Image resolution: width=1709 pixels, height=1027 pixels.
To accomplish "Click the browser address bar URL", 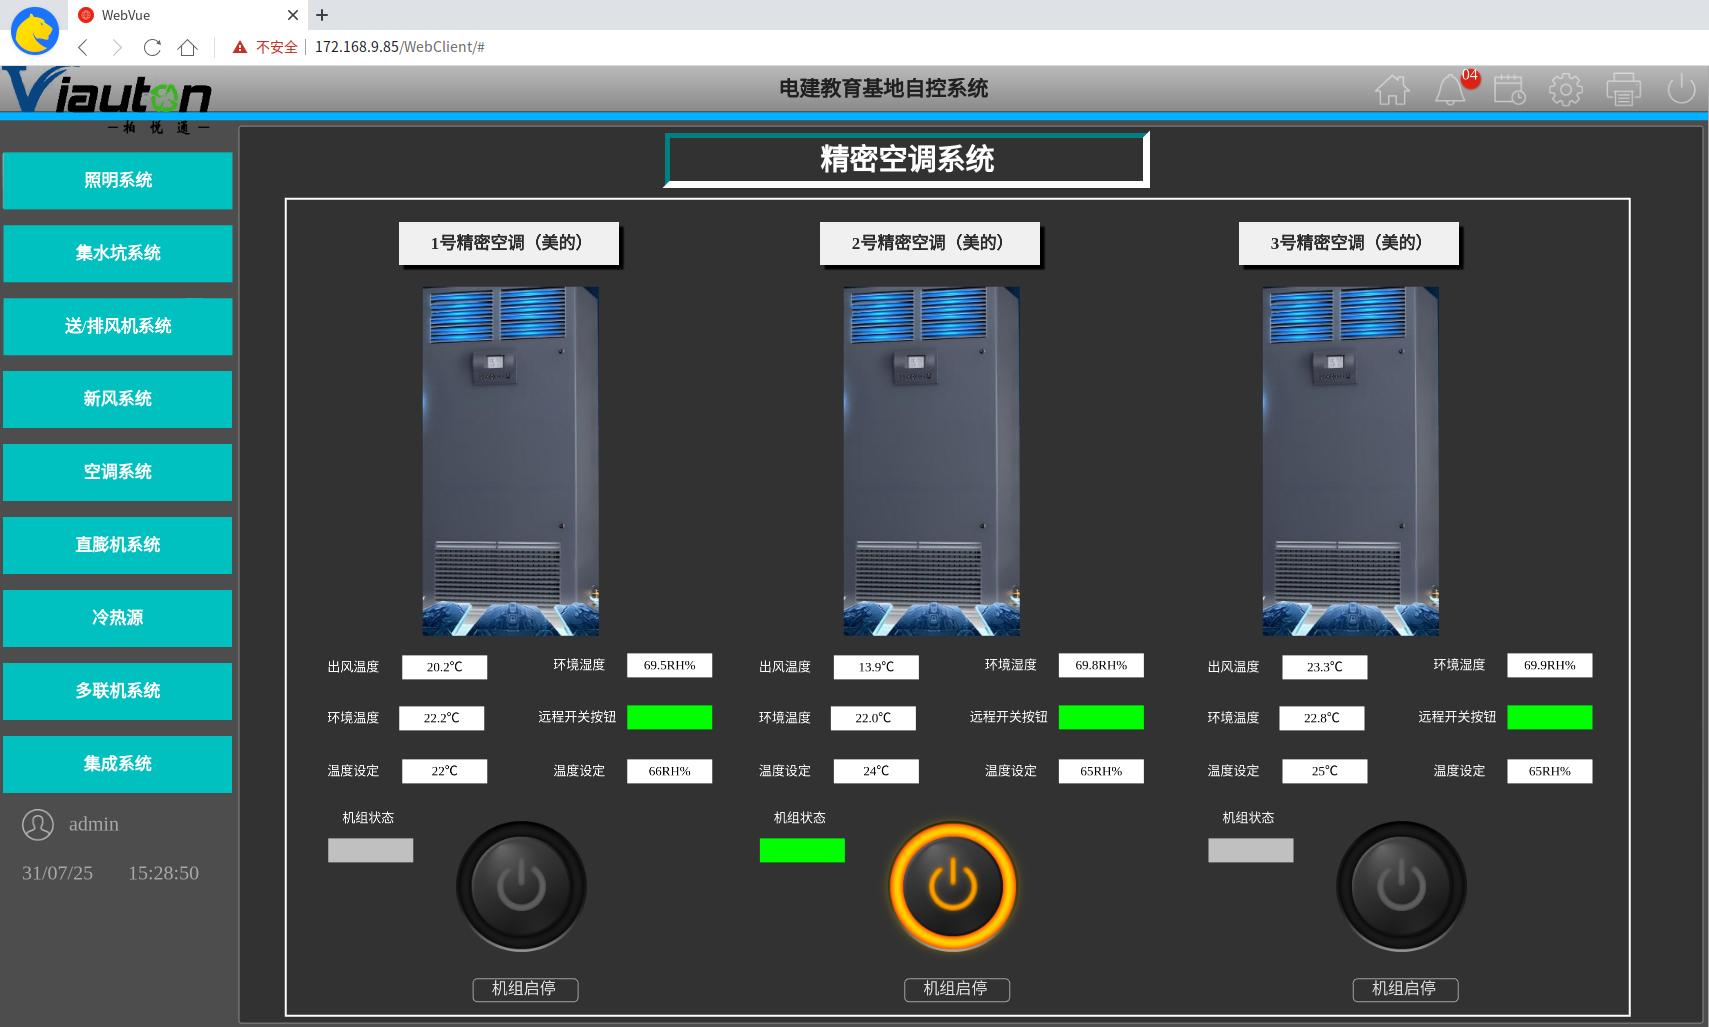I will coord(400,47).
